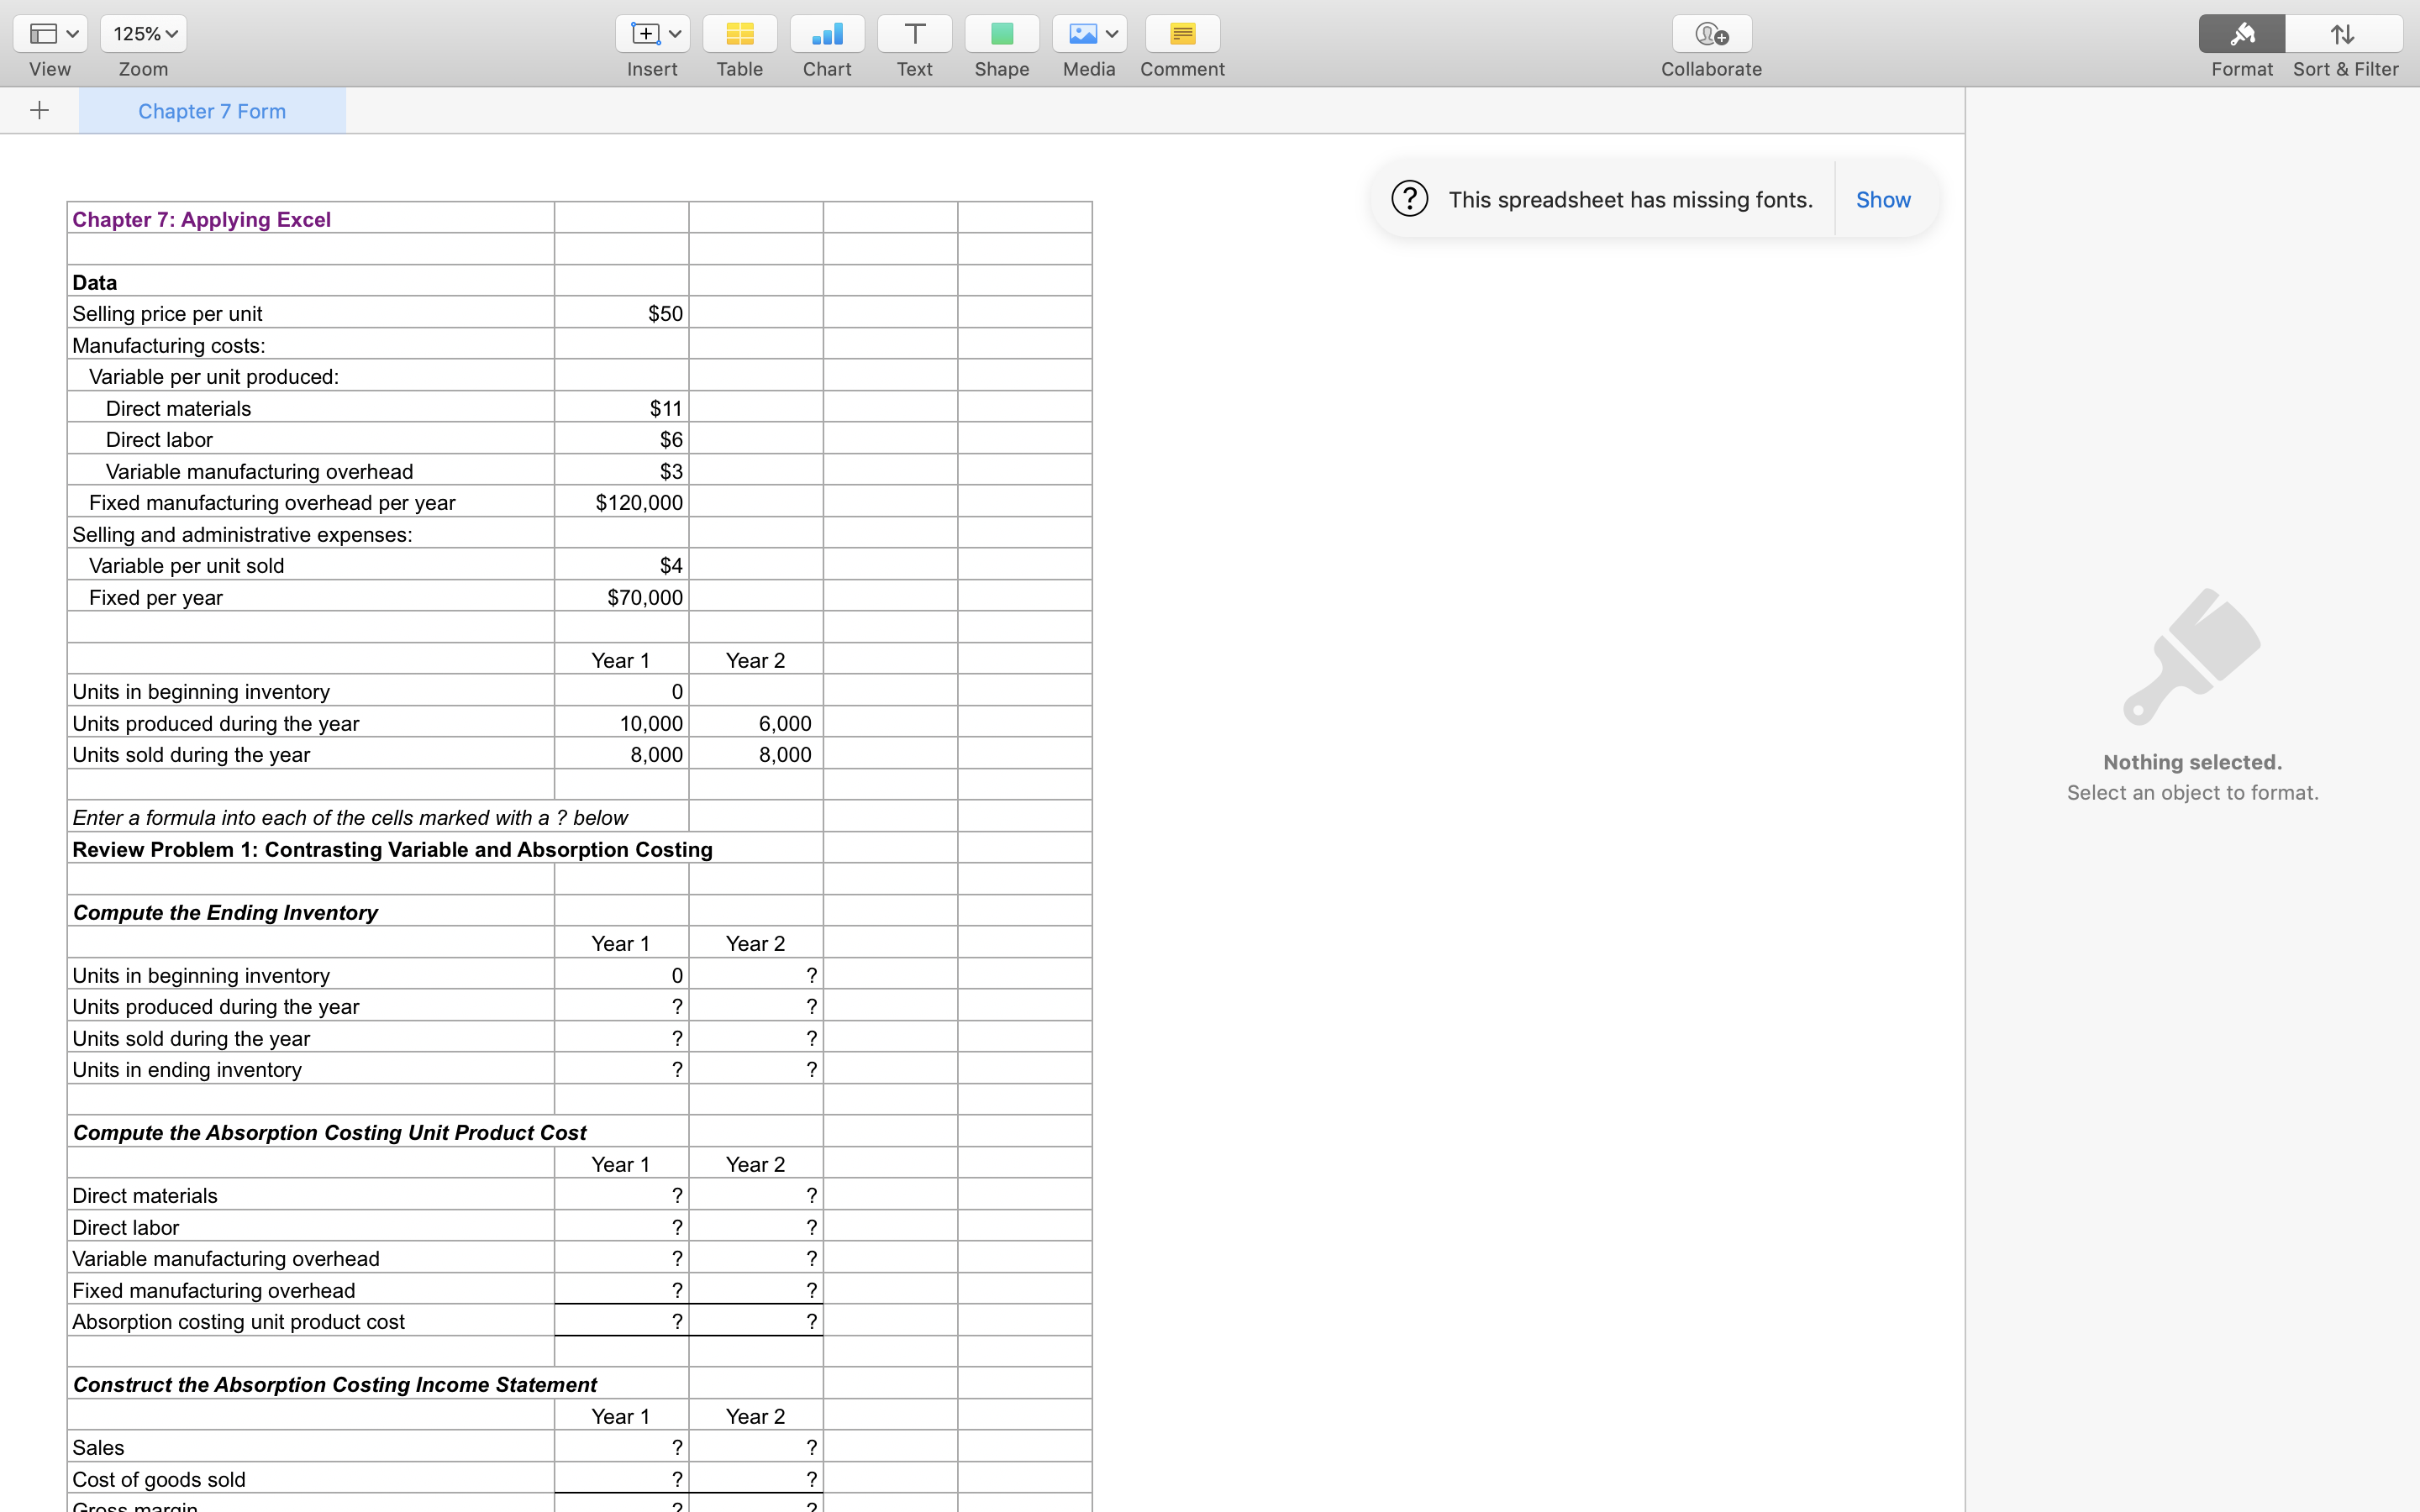Toggle the Sort & Filter panel
This screenshot has height=1512, width=2420.
point(2343,33)
